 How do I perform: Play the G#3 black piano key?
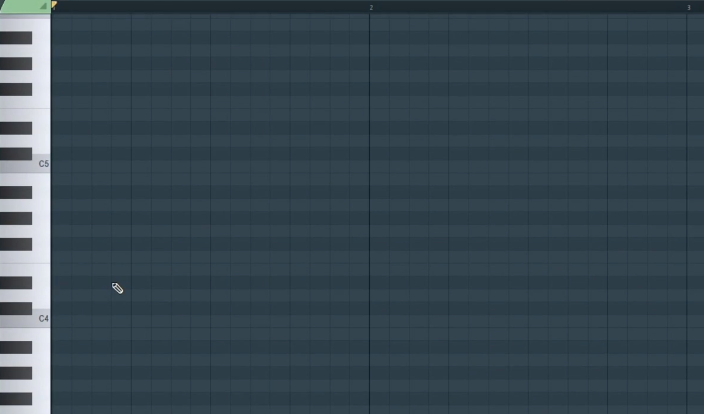tap(16, 373)
